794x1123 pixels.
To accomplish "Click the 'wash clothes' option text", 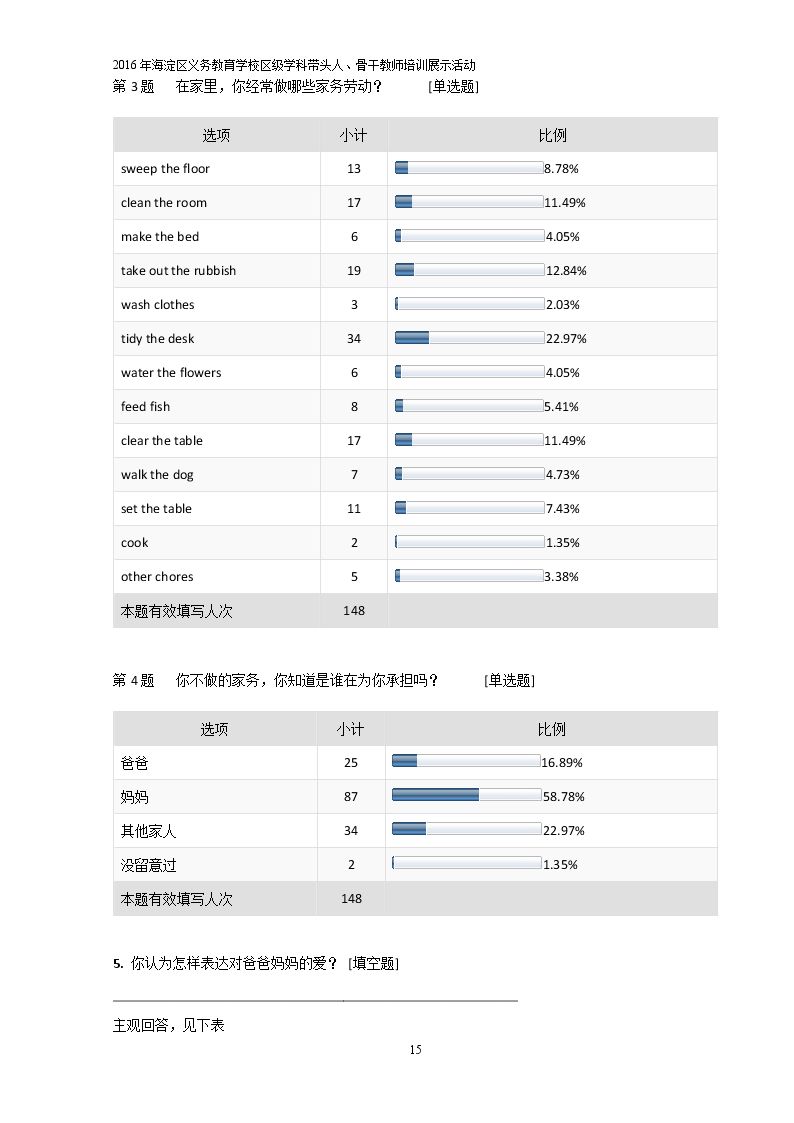I will (158, 304).
